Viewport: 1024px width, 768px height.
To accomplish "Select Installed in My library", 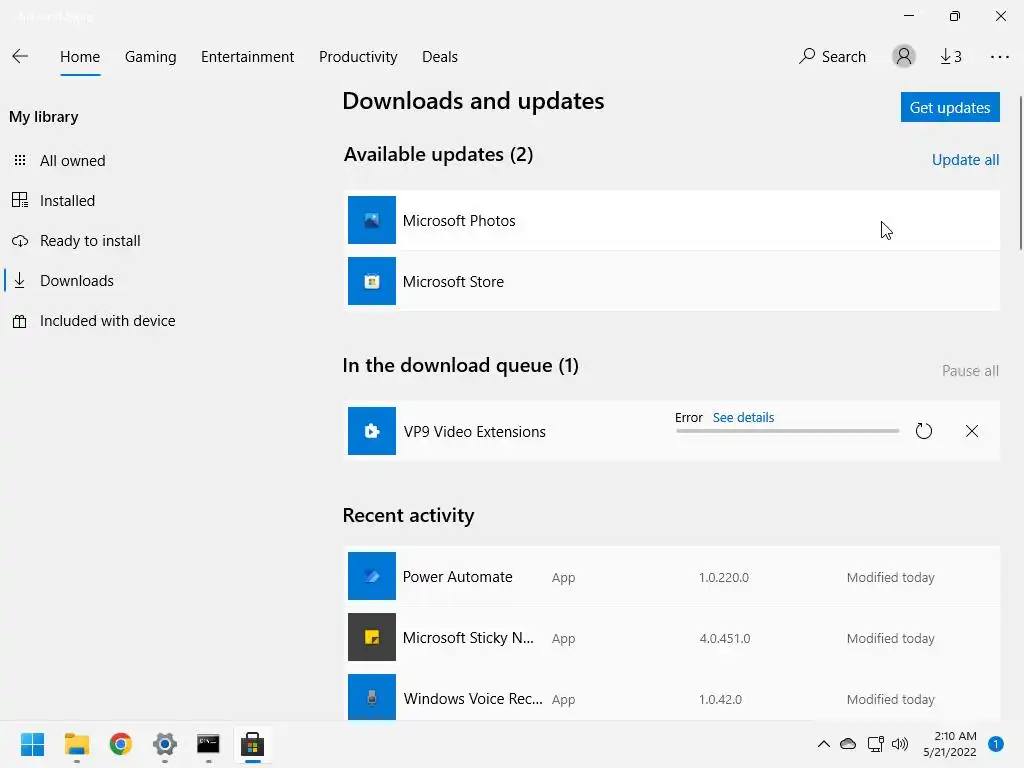I will [x=67, y=200].
